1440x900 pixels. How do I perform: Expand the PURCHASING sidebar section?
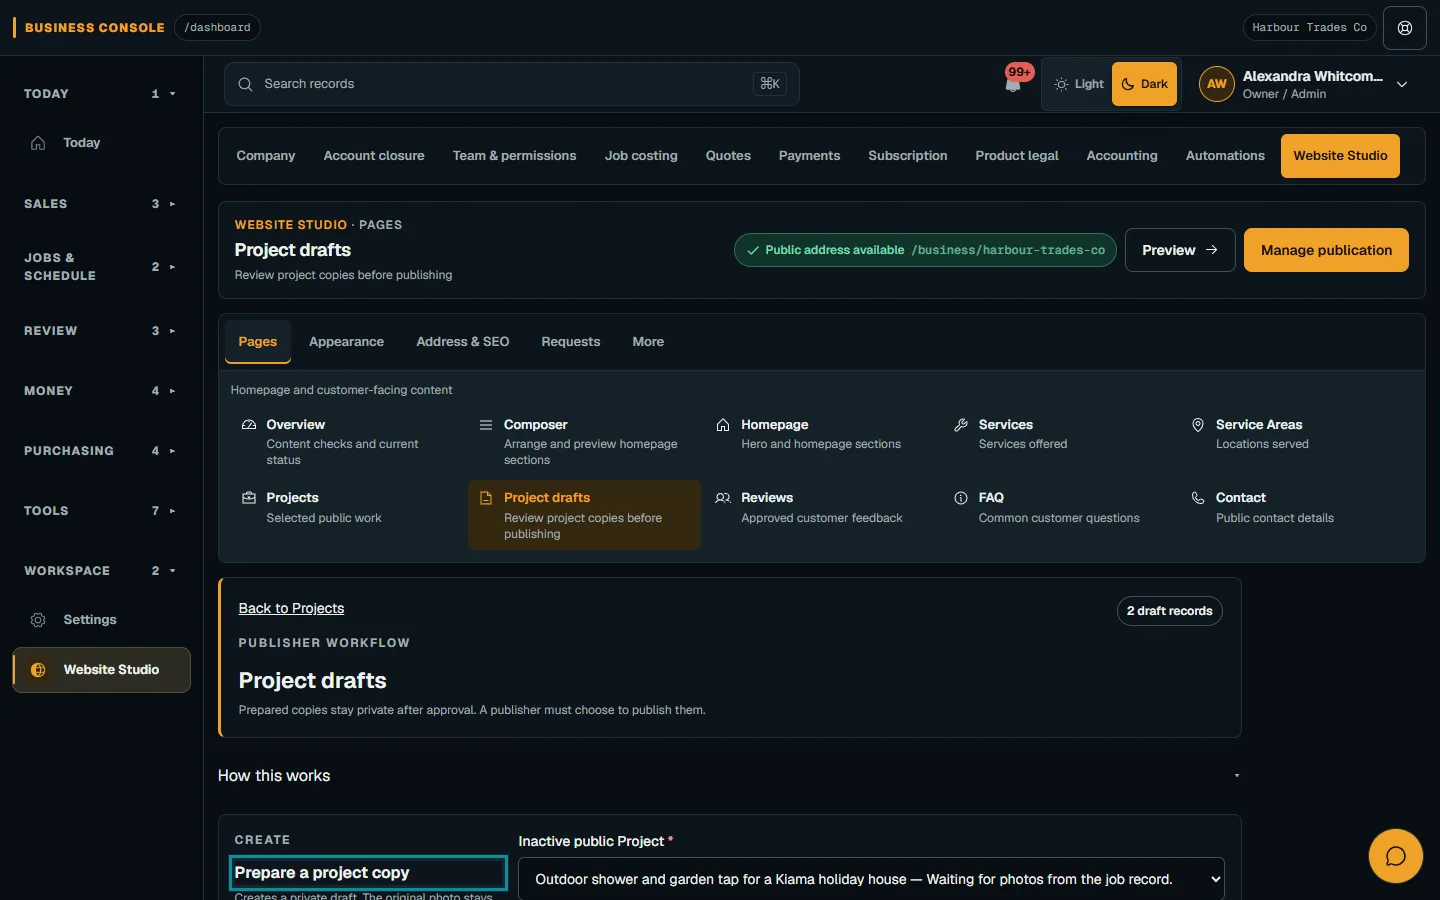100,451
